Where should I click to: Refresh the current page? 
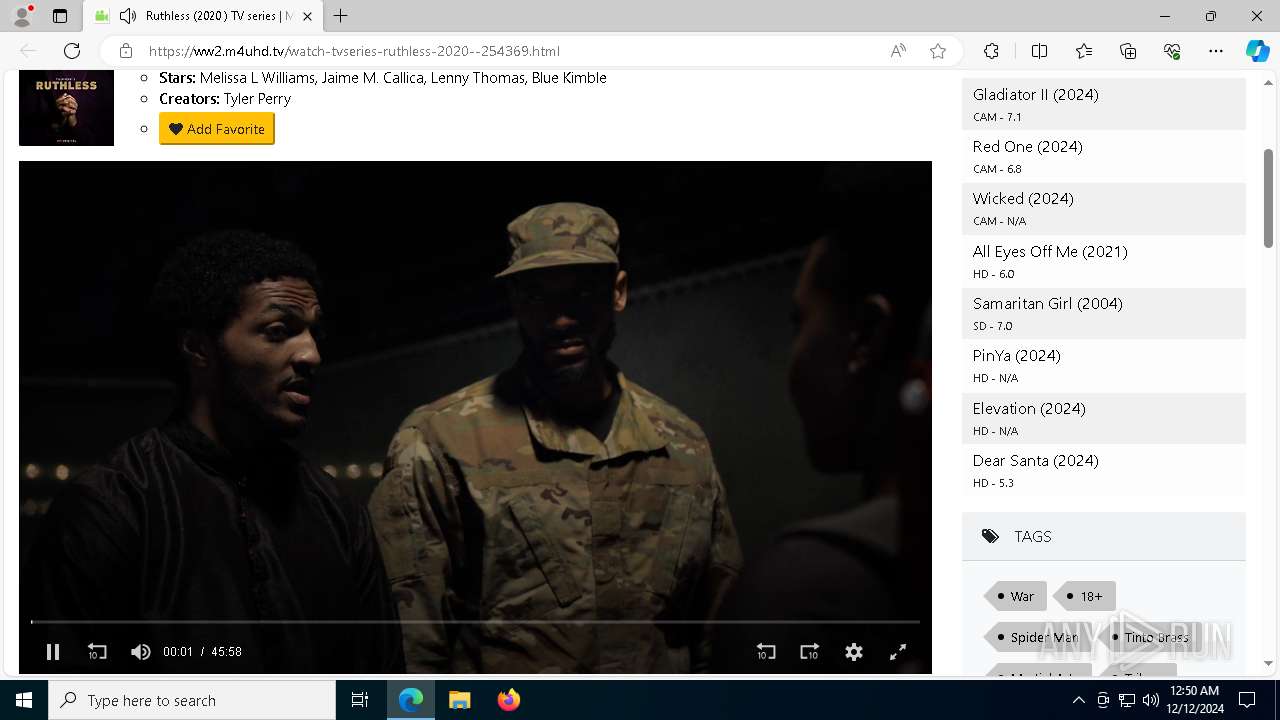pyautogui.click(x=72, y=51)
